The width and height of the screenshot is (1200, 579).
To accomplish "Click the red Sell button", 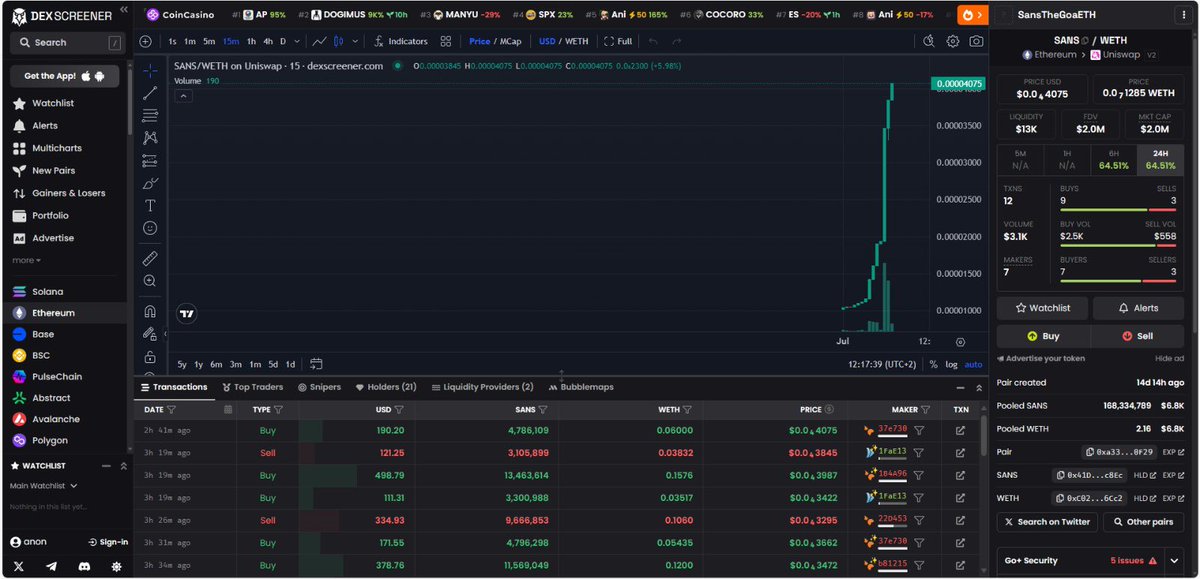I will 1137,336.
